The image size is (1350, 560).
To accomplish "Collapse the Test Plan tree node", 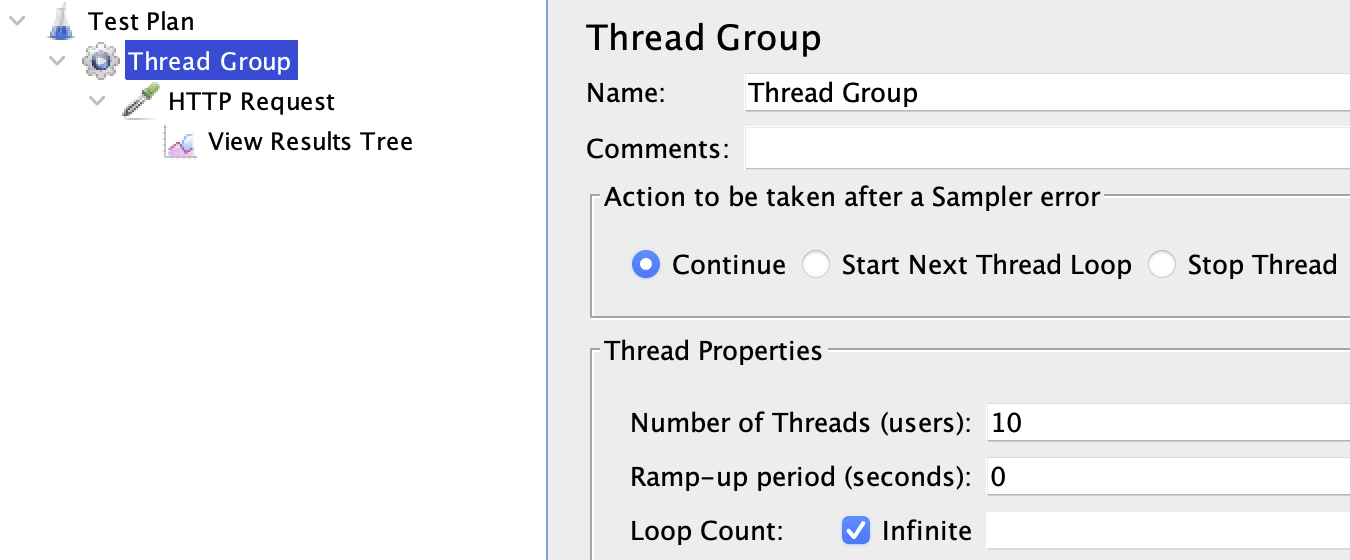I will pos(16,21).
